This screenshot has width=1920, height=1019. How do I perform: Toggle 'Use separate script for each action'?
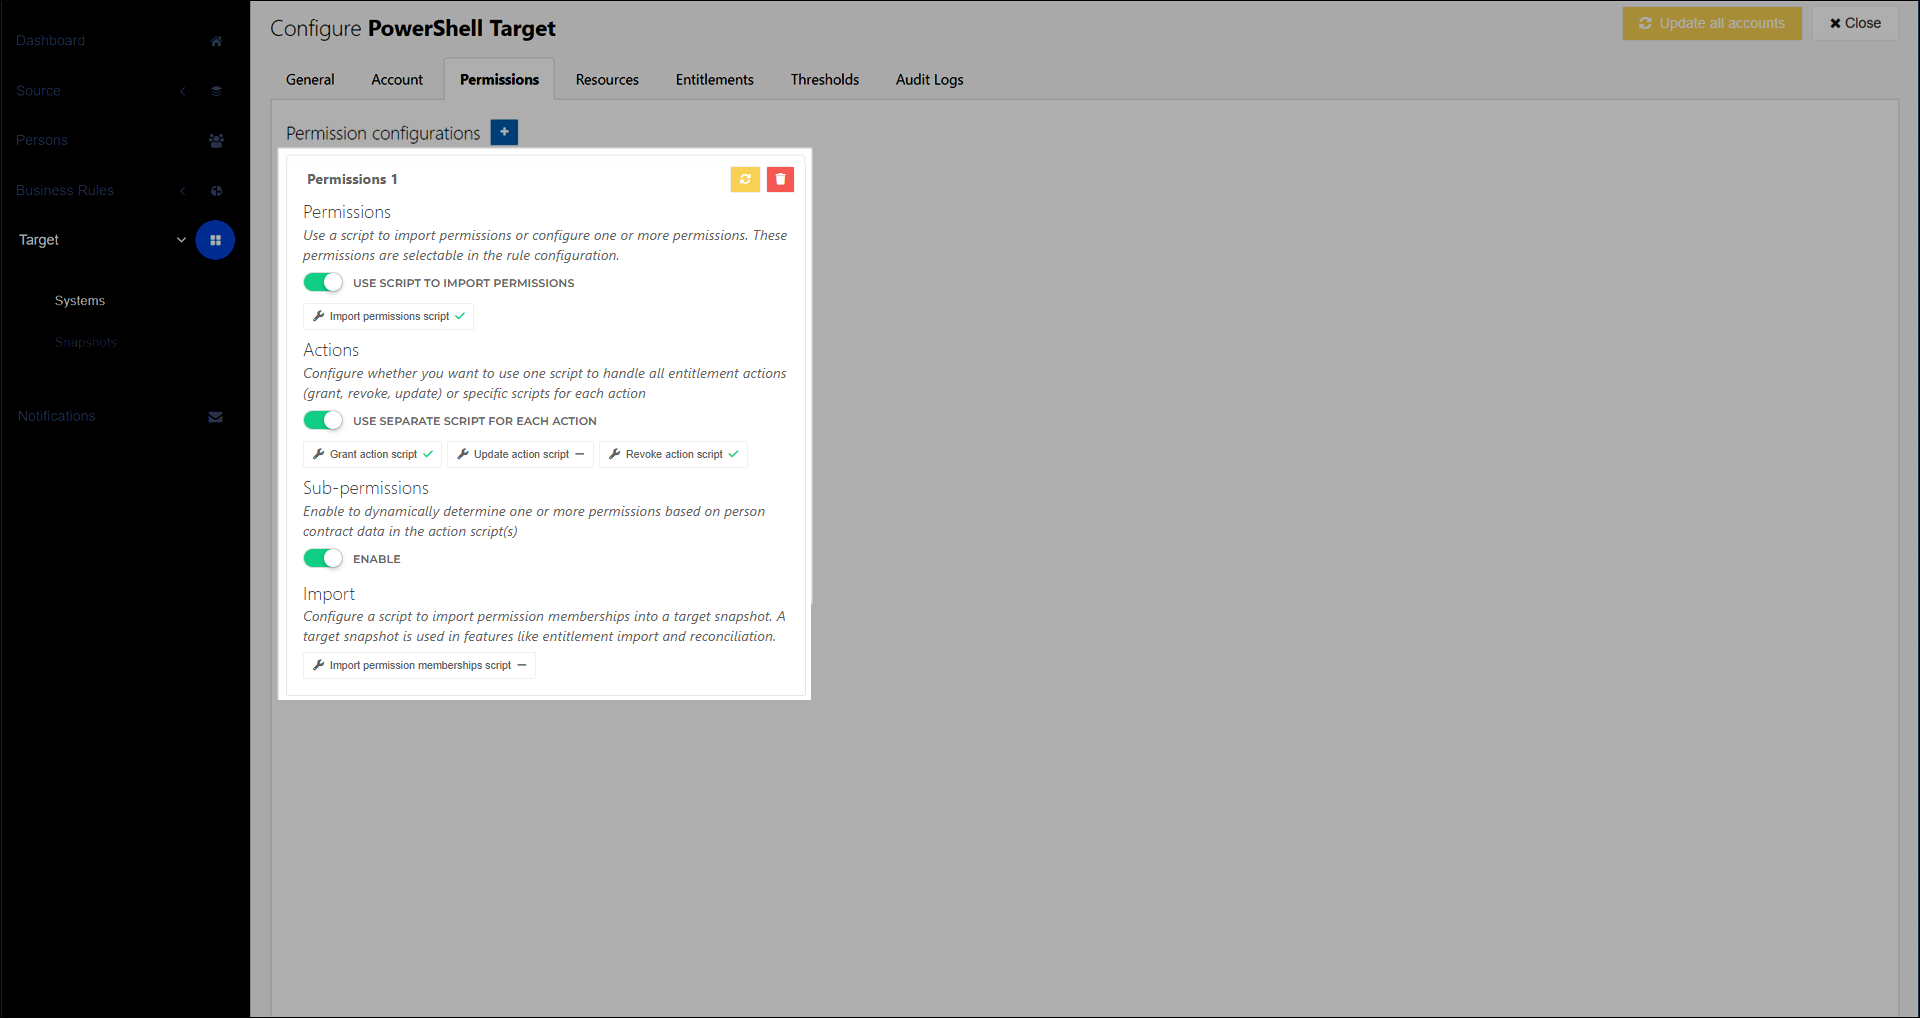coord(322,420)
